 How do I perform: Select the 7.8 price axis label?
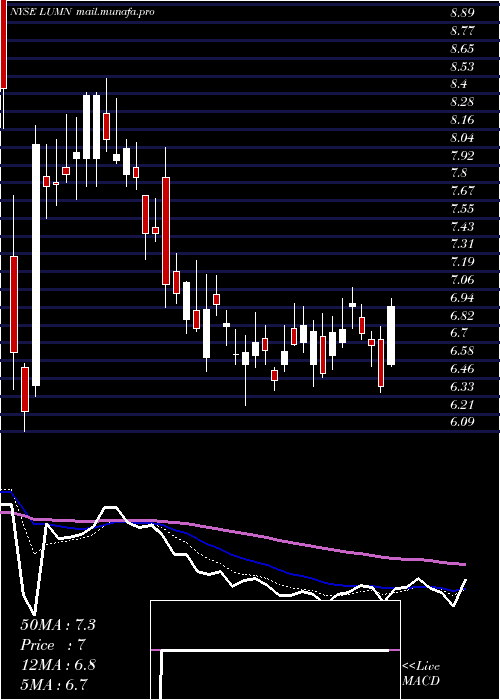click(x=459, y=173)
